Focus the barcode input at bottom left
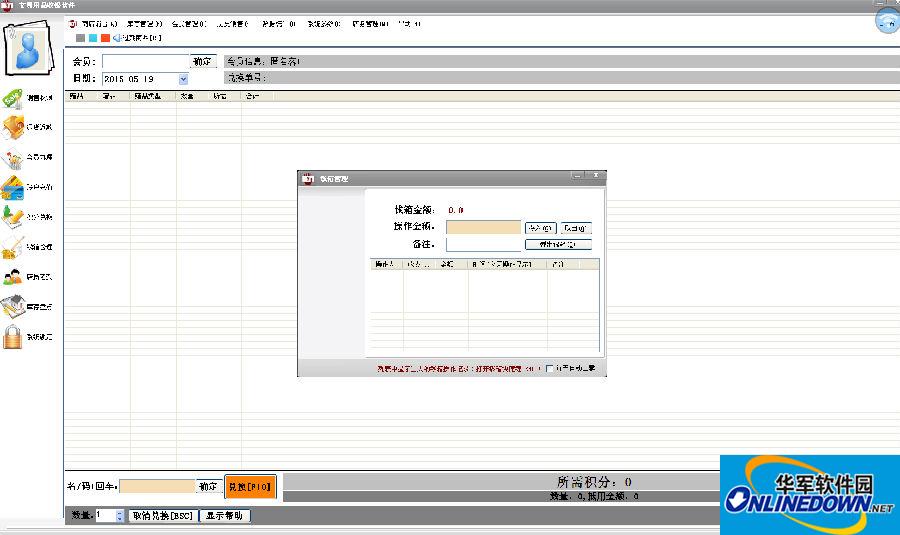The height and width of the screenshot is (535, 900). (x=157, y=486)
